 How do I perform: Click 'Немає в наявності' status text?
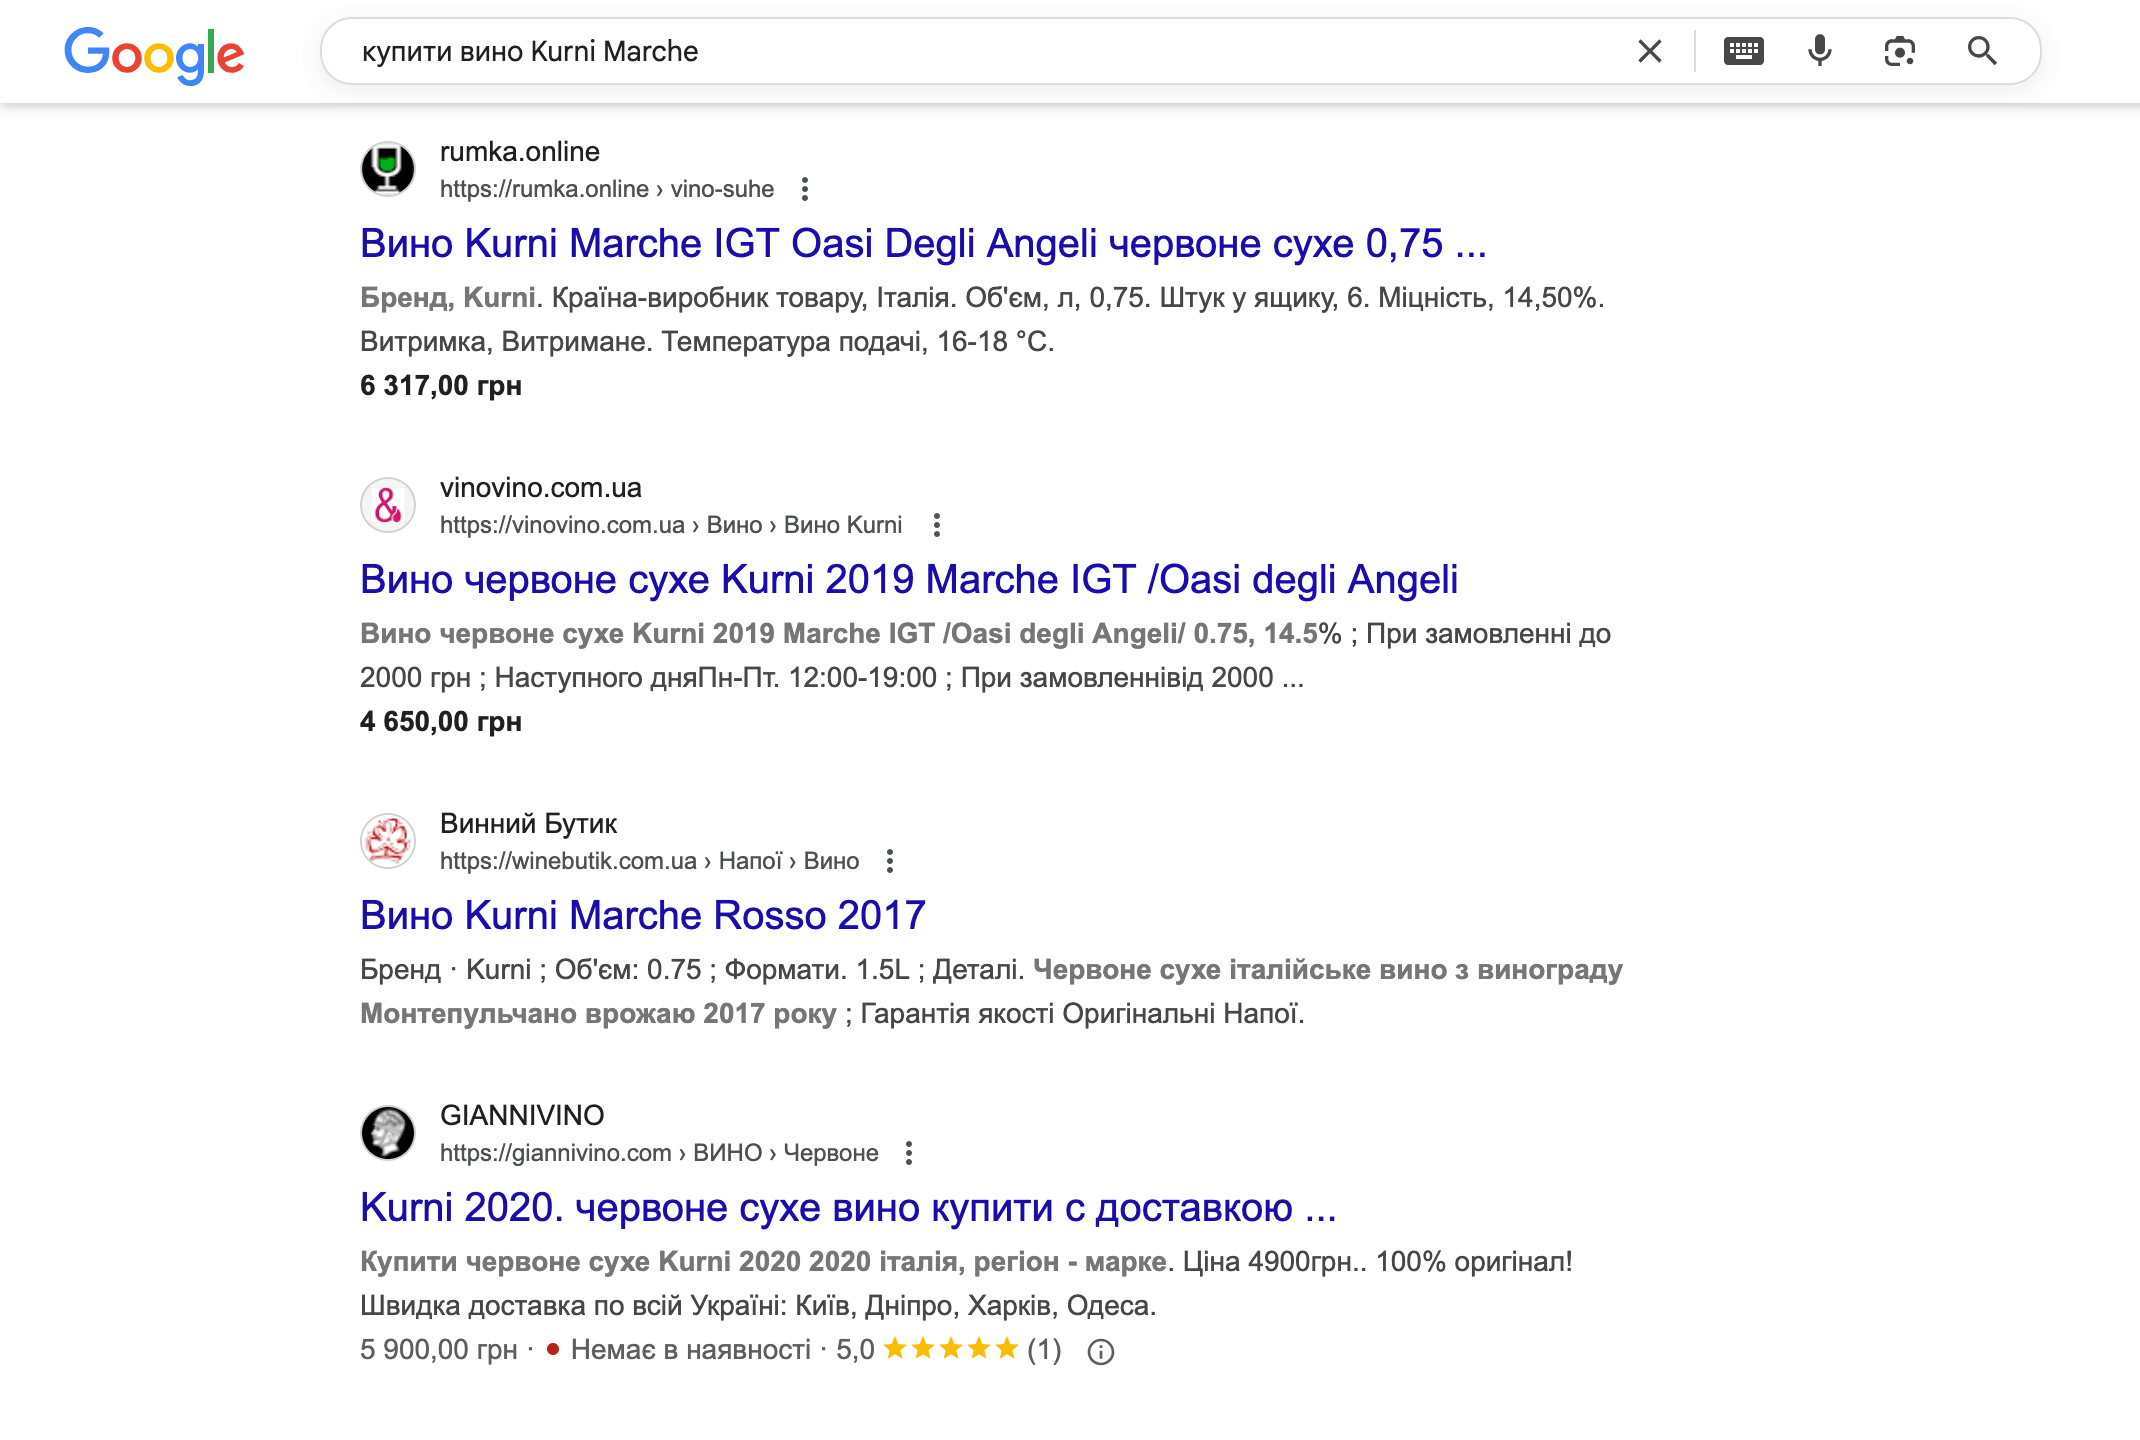point(691,1349)
